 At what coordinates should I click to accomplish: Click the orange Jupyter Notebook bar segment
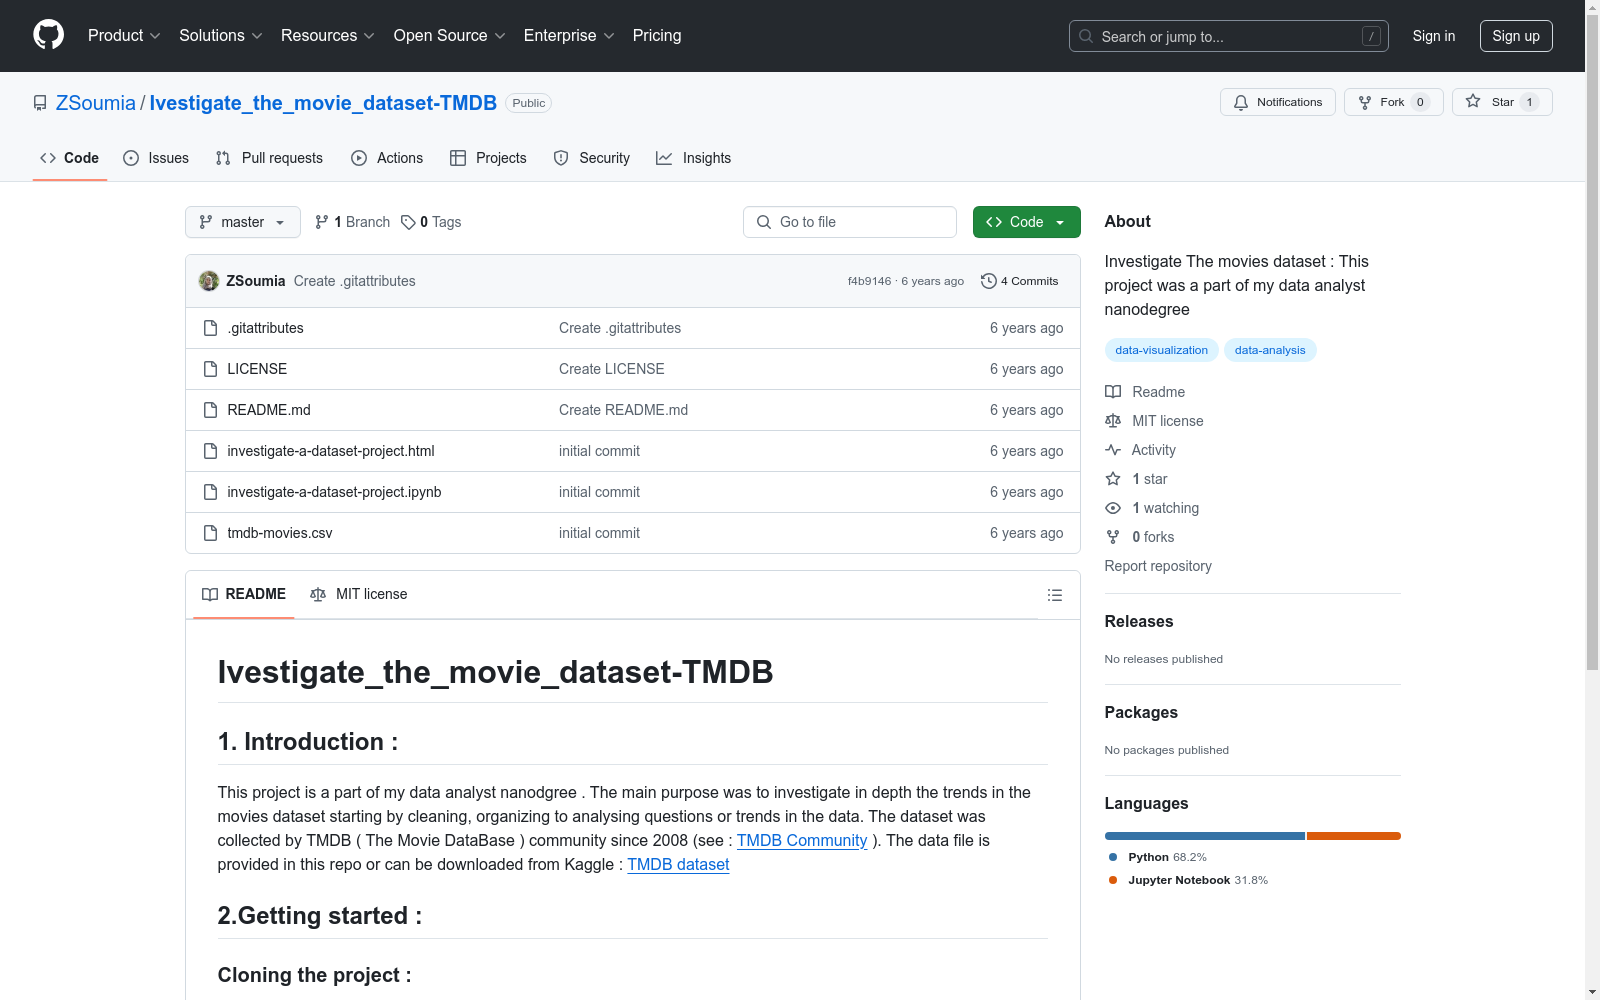point(1353,836)
